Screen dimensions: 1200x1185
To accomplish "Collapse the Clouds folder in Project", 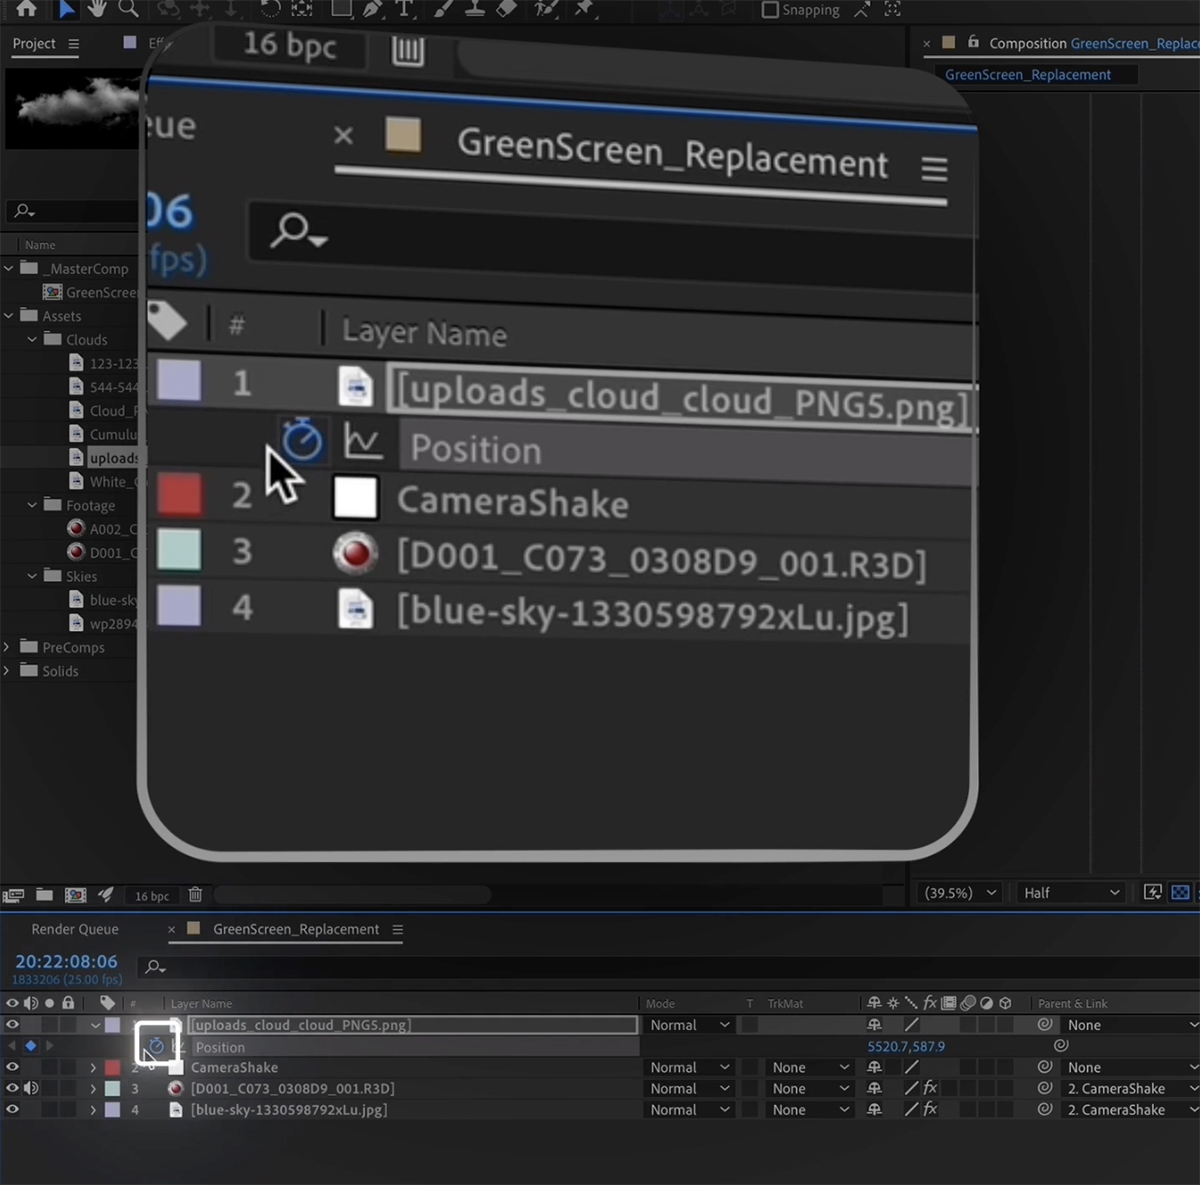I will click(x=32, y=339).
